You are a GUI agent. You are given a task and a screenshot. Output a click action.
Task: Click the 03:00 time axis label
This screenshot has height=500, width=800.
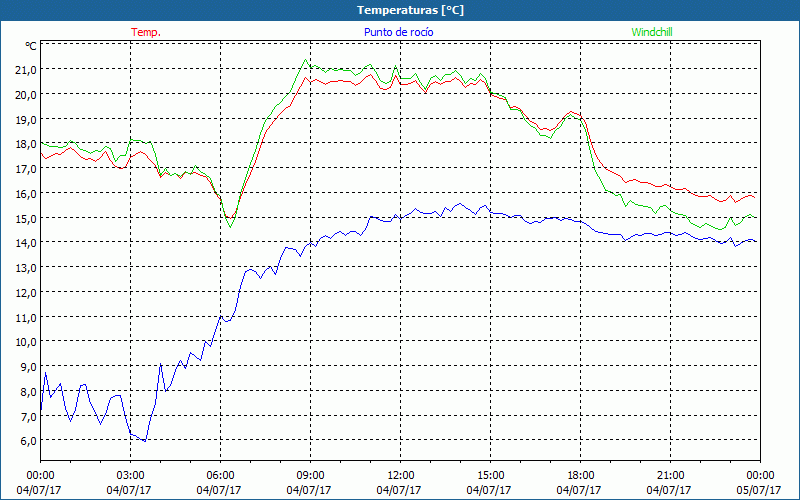[130, 476]
